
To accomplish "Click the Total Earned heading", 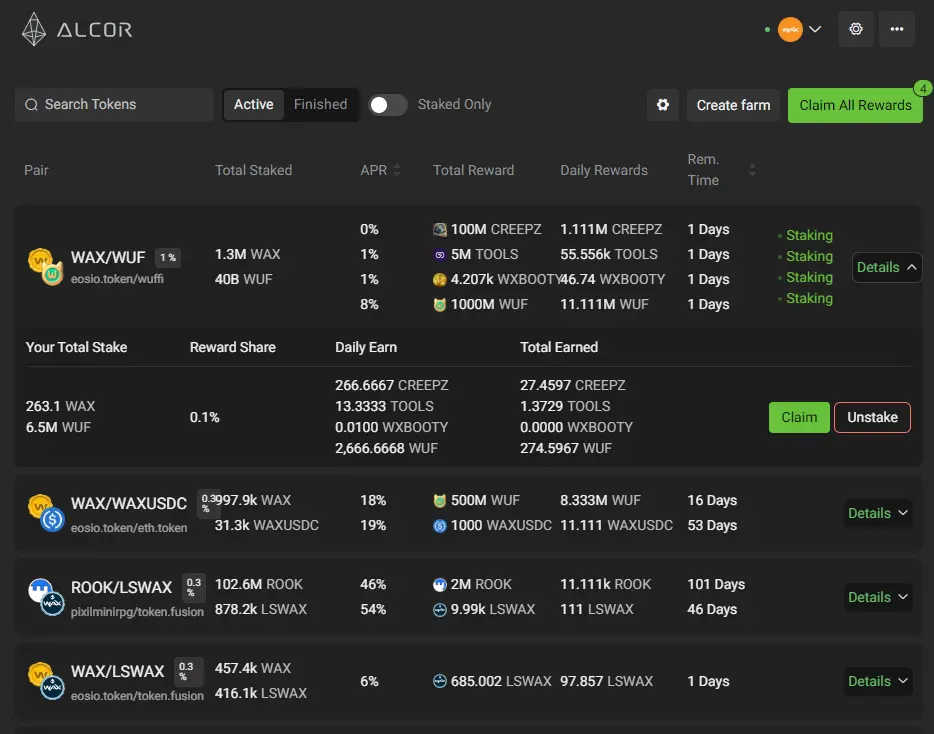I will pyautogui.click(x=559, y=347).
